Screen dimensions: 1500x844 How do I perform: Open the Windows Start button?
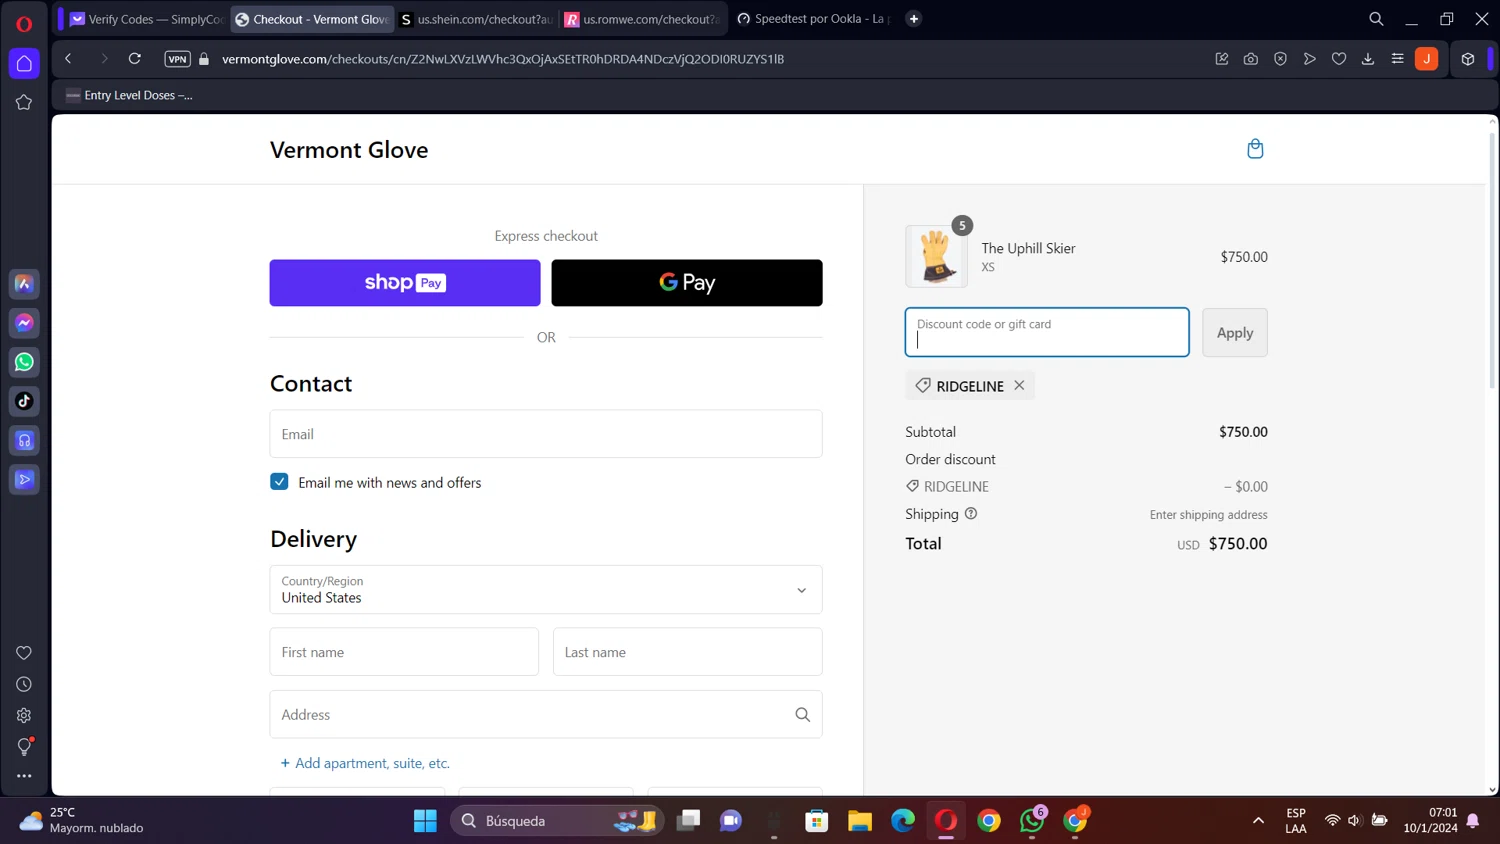[425, 821]
